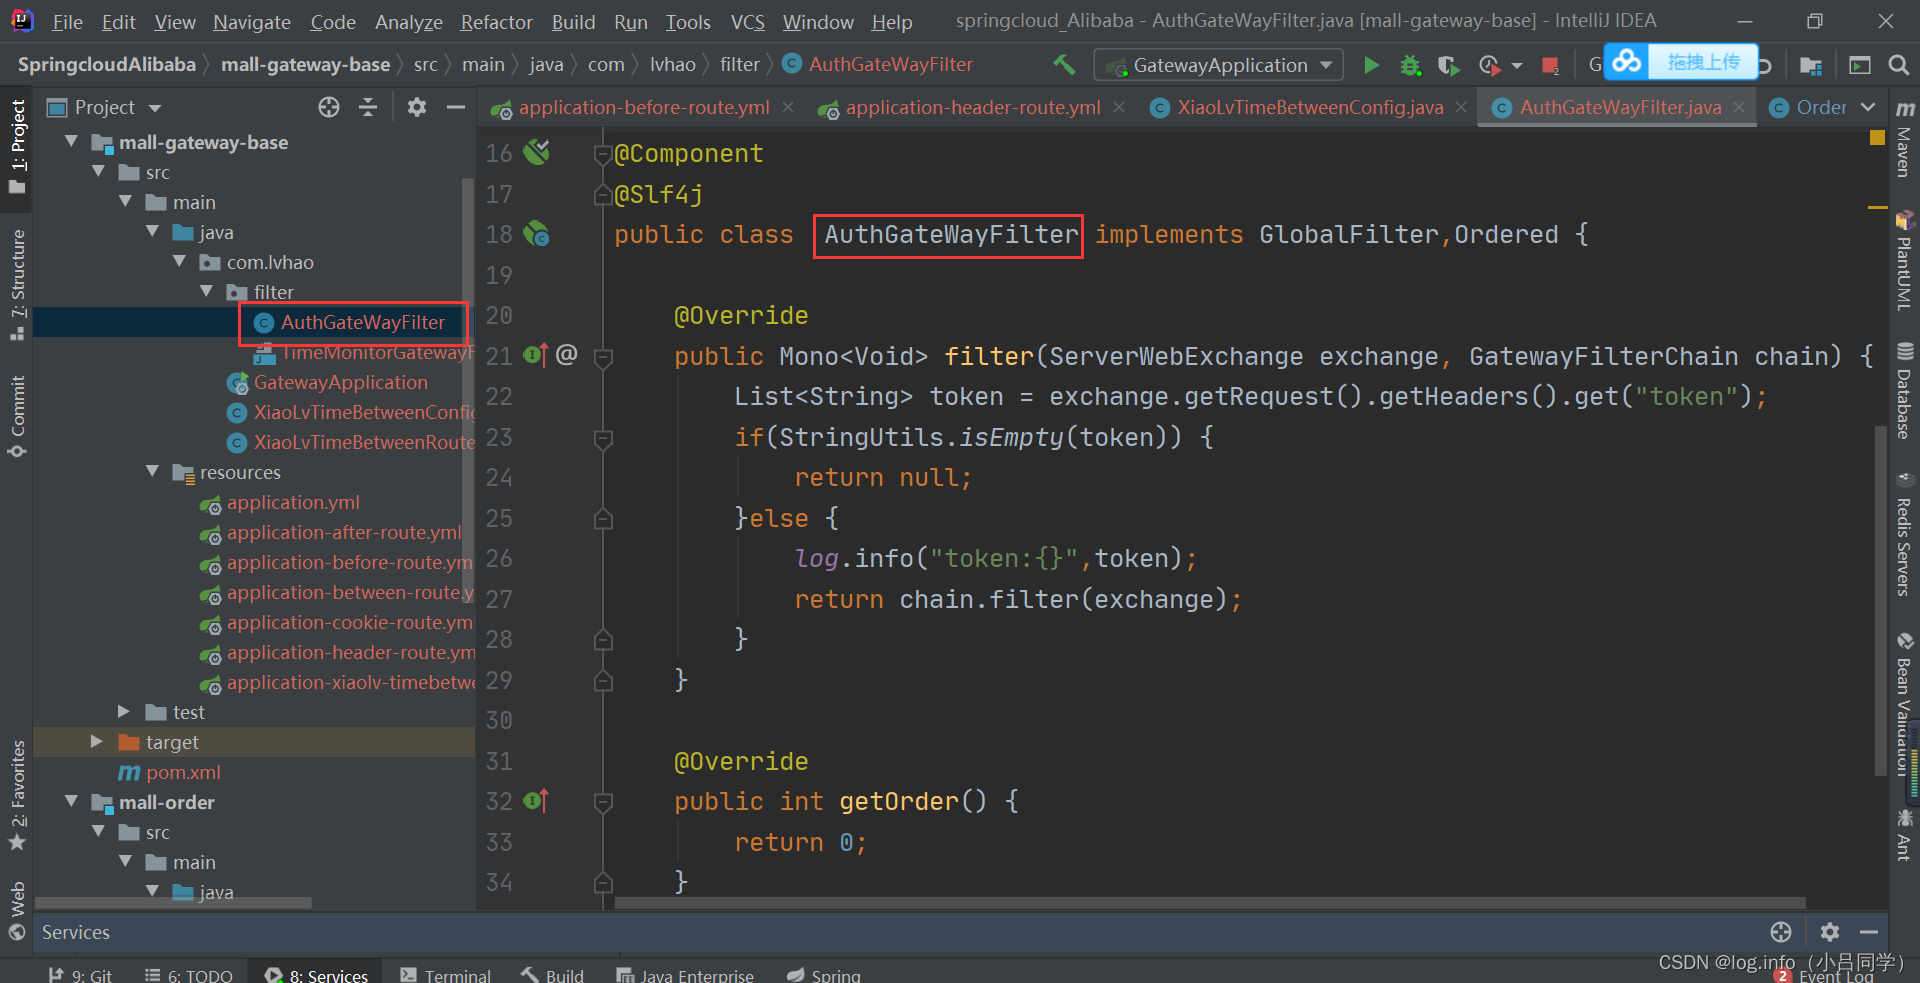Stop the running application red square
1920x983 pixels.
(1550, 66)
